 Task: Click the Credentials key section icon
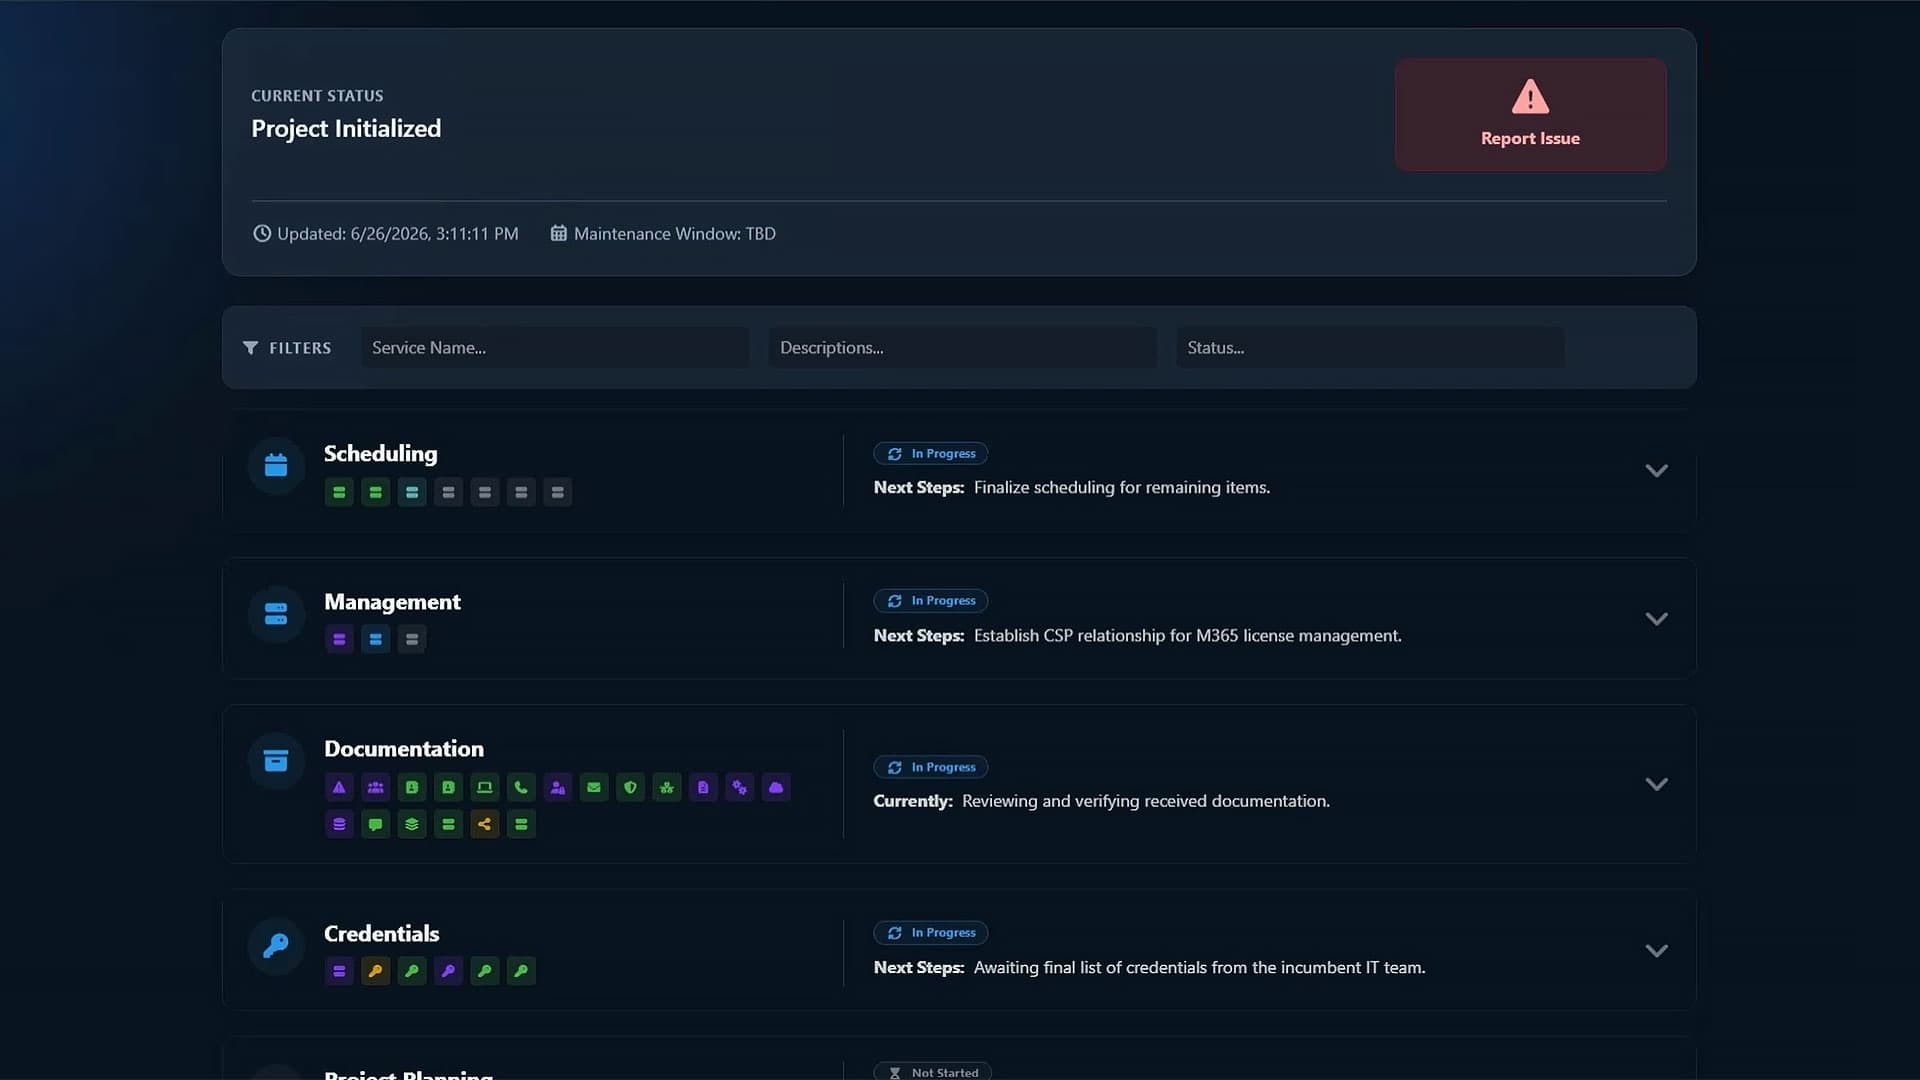tap(276, 946)
